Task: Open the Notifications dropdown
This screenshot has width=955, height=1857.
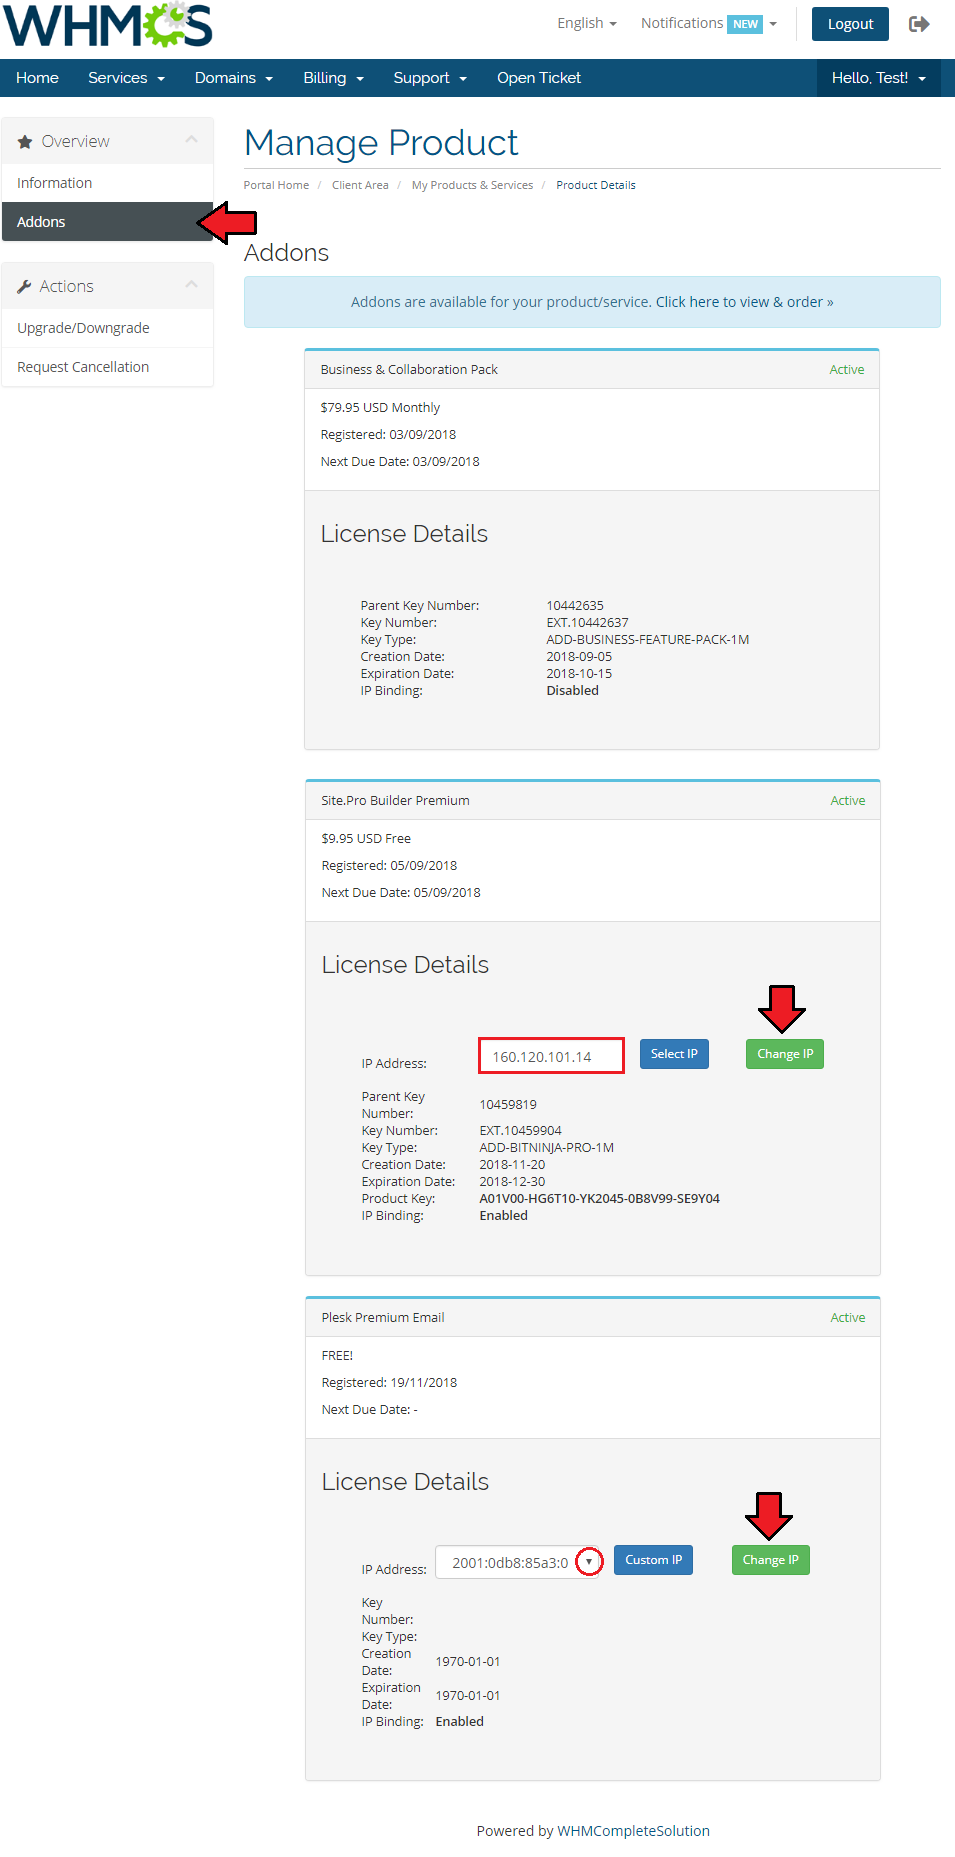Action: click(708, 23)
